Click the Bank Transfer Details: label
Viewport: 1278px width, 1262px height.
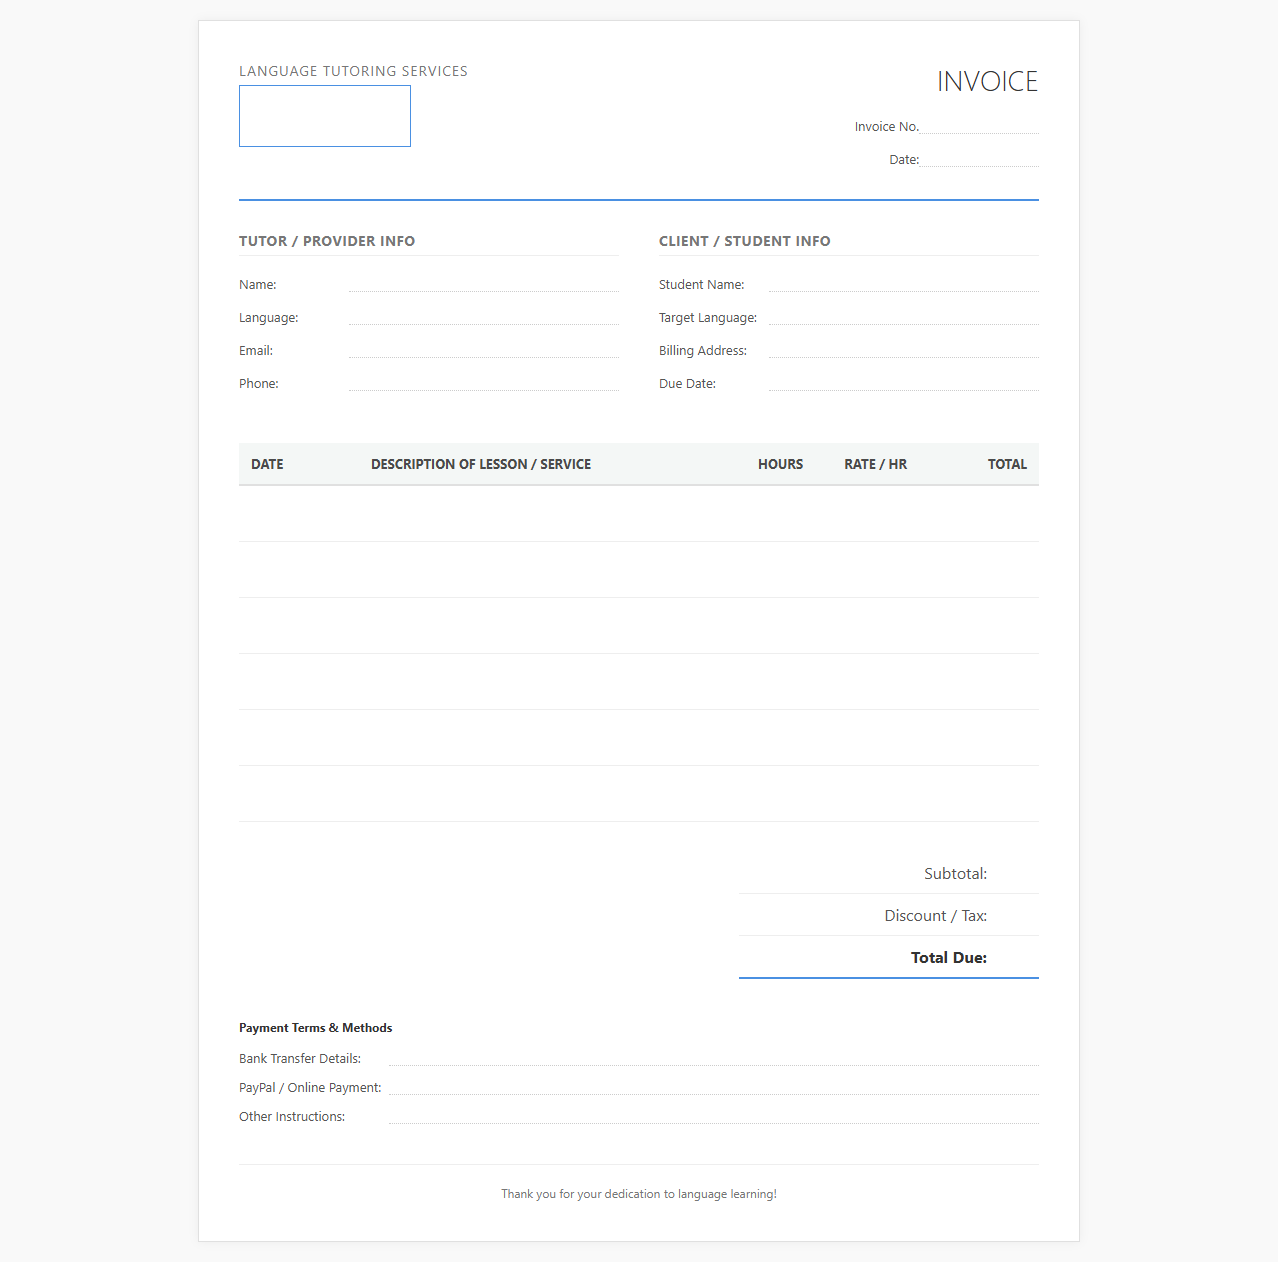[x=300, y=1059]
